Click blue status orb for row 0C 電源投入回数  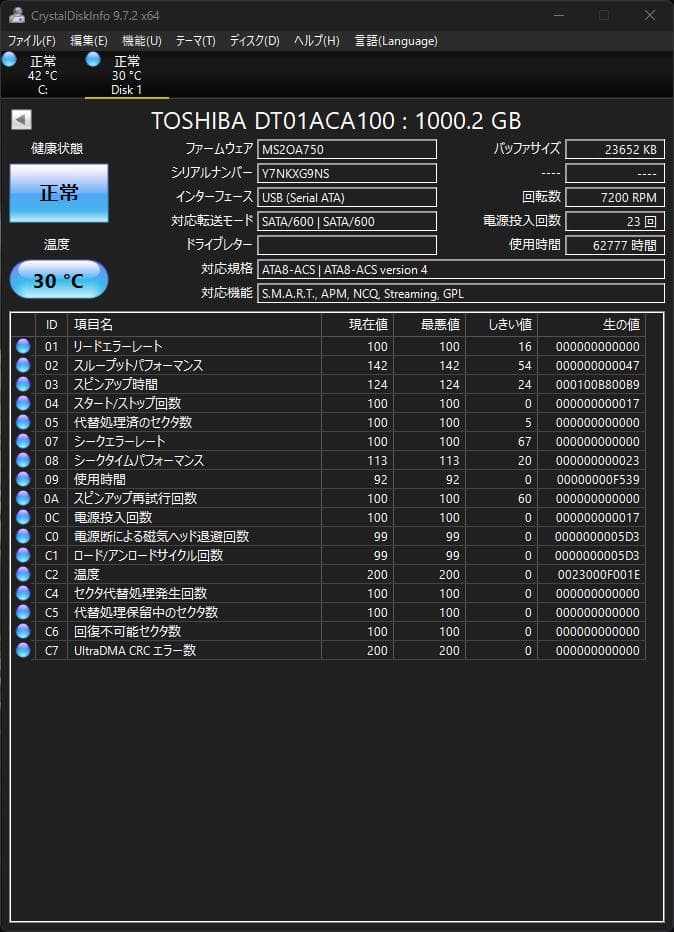point(23,517)
